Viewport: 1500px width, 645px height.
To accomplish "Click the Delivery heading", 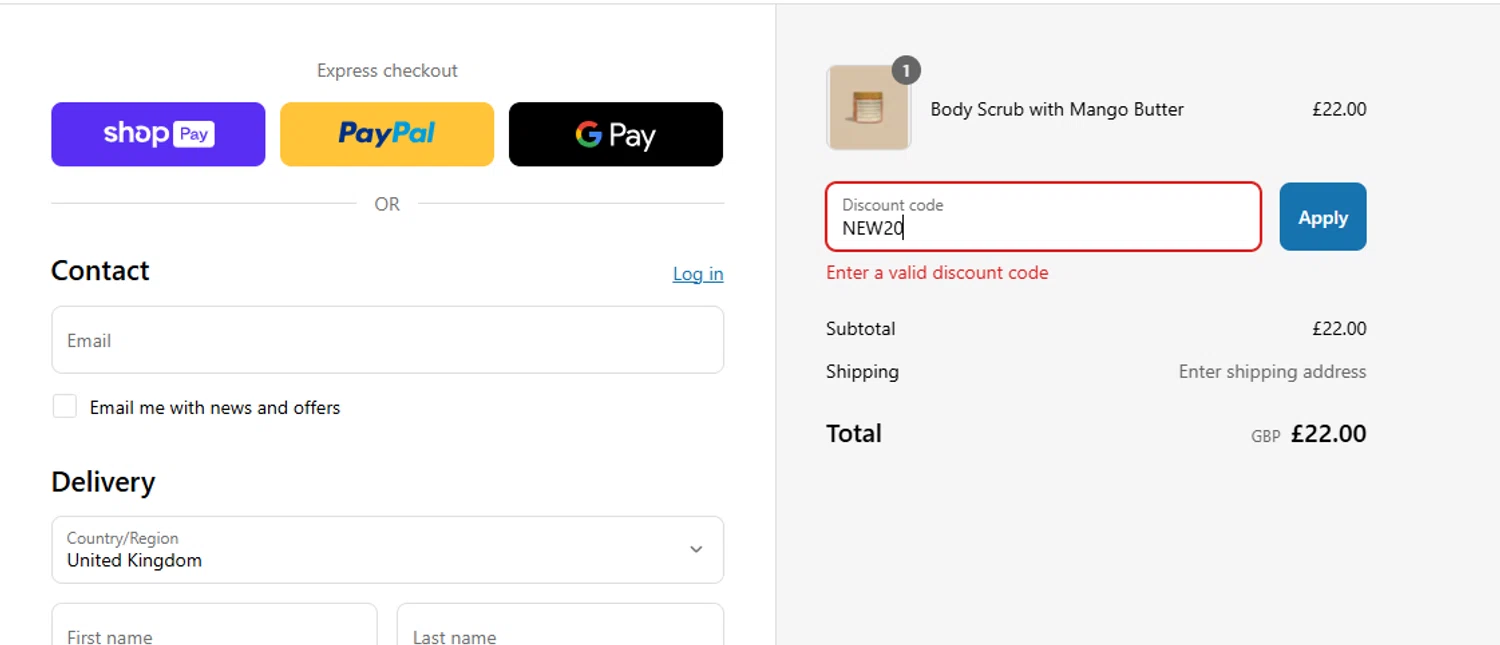I will point(103,482).
